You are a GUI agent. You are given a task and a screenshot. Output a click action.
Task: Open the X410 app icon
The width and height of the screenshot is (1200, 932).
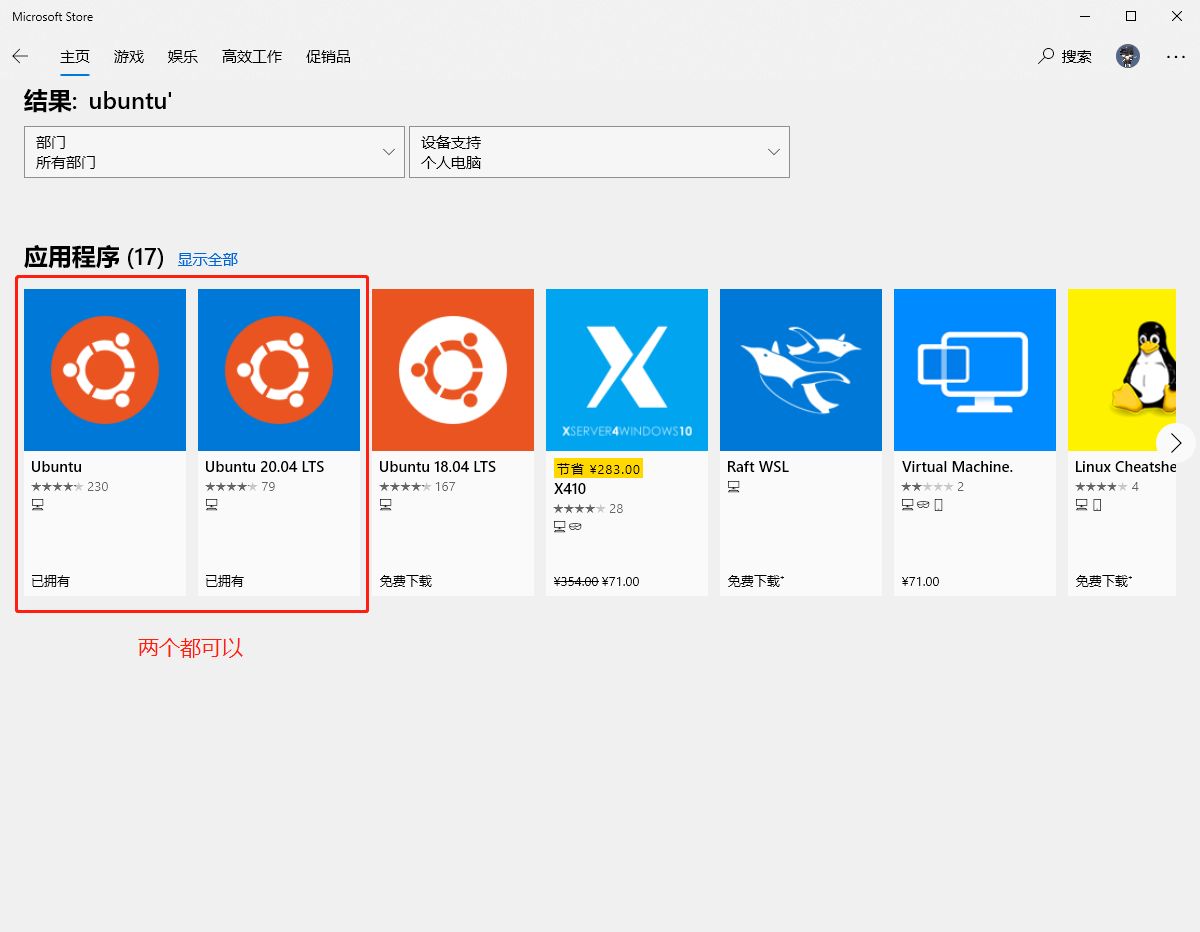(x=626, y=369)
